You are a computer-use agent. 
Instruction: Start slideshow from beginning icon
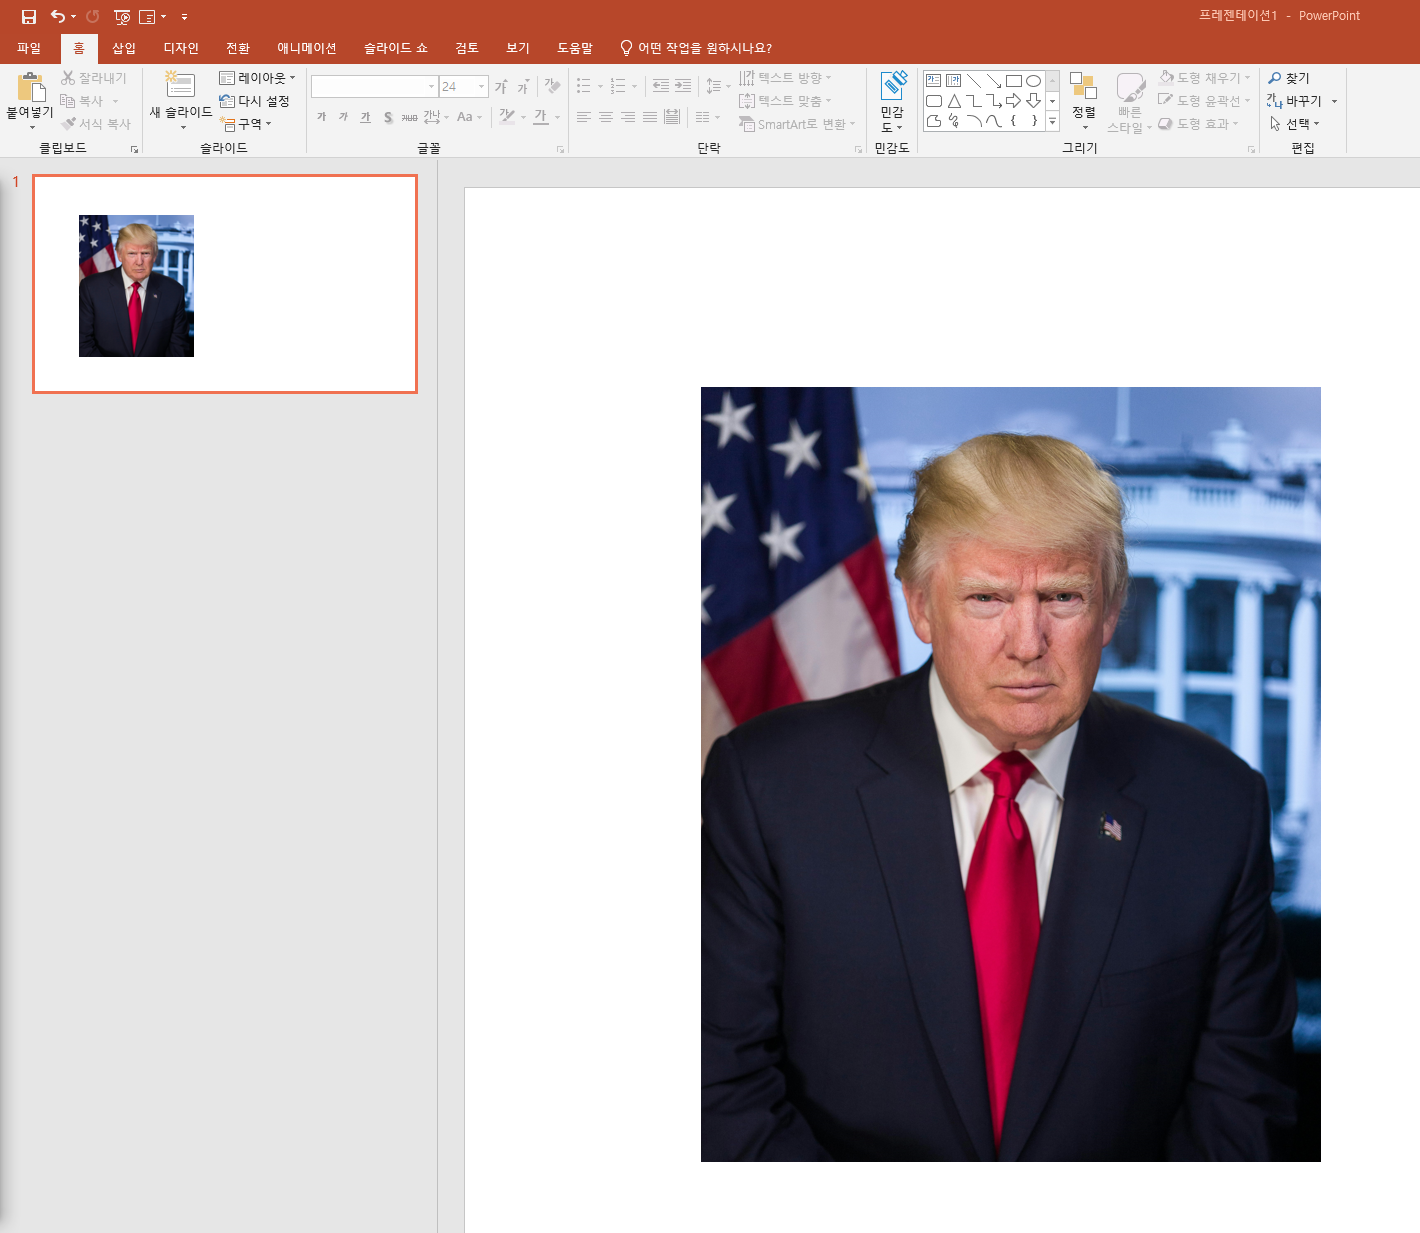(x=122, y=16)
